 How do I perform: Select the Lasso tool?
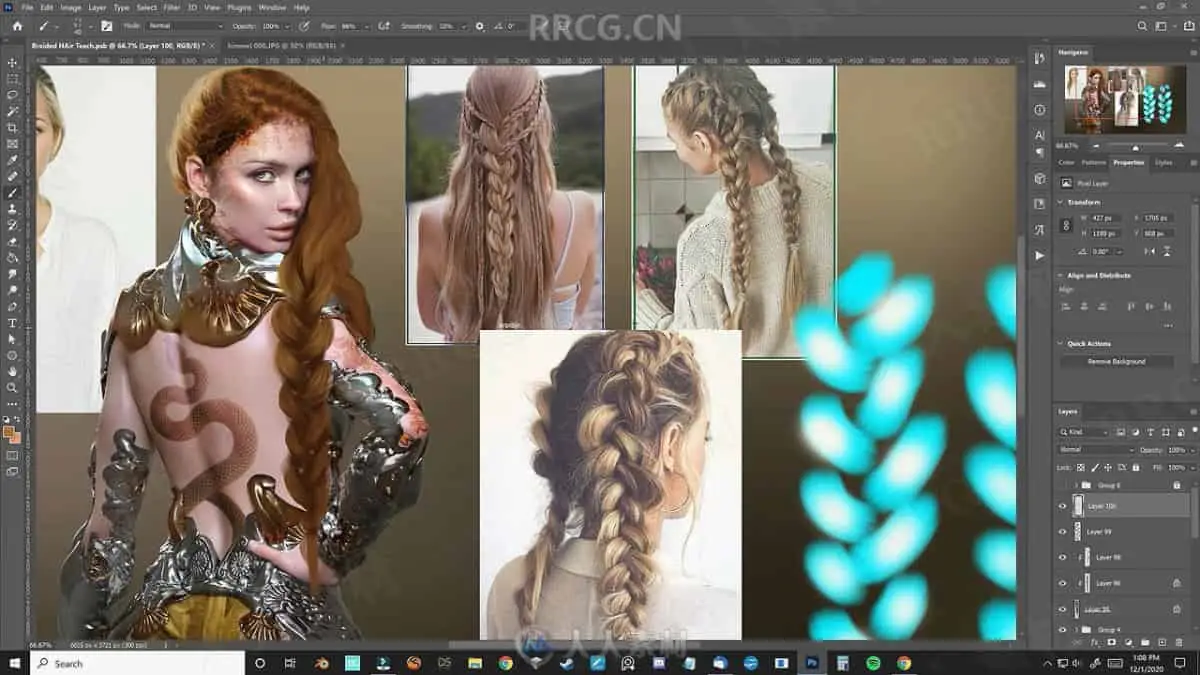click(x=13, y=95)
